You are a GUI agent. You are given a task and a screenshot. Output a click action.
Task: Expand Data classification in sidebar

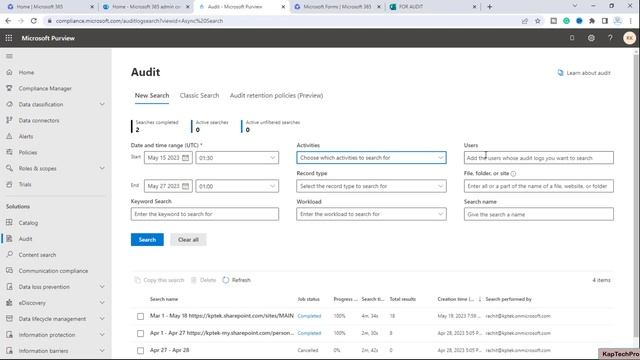(x=102, y=104)
